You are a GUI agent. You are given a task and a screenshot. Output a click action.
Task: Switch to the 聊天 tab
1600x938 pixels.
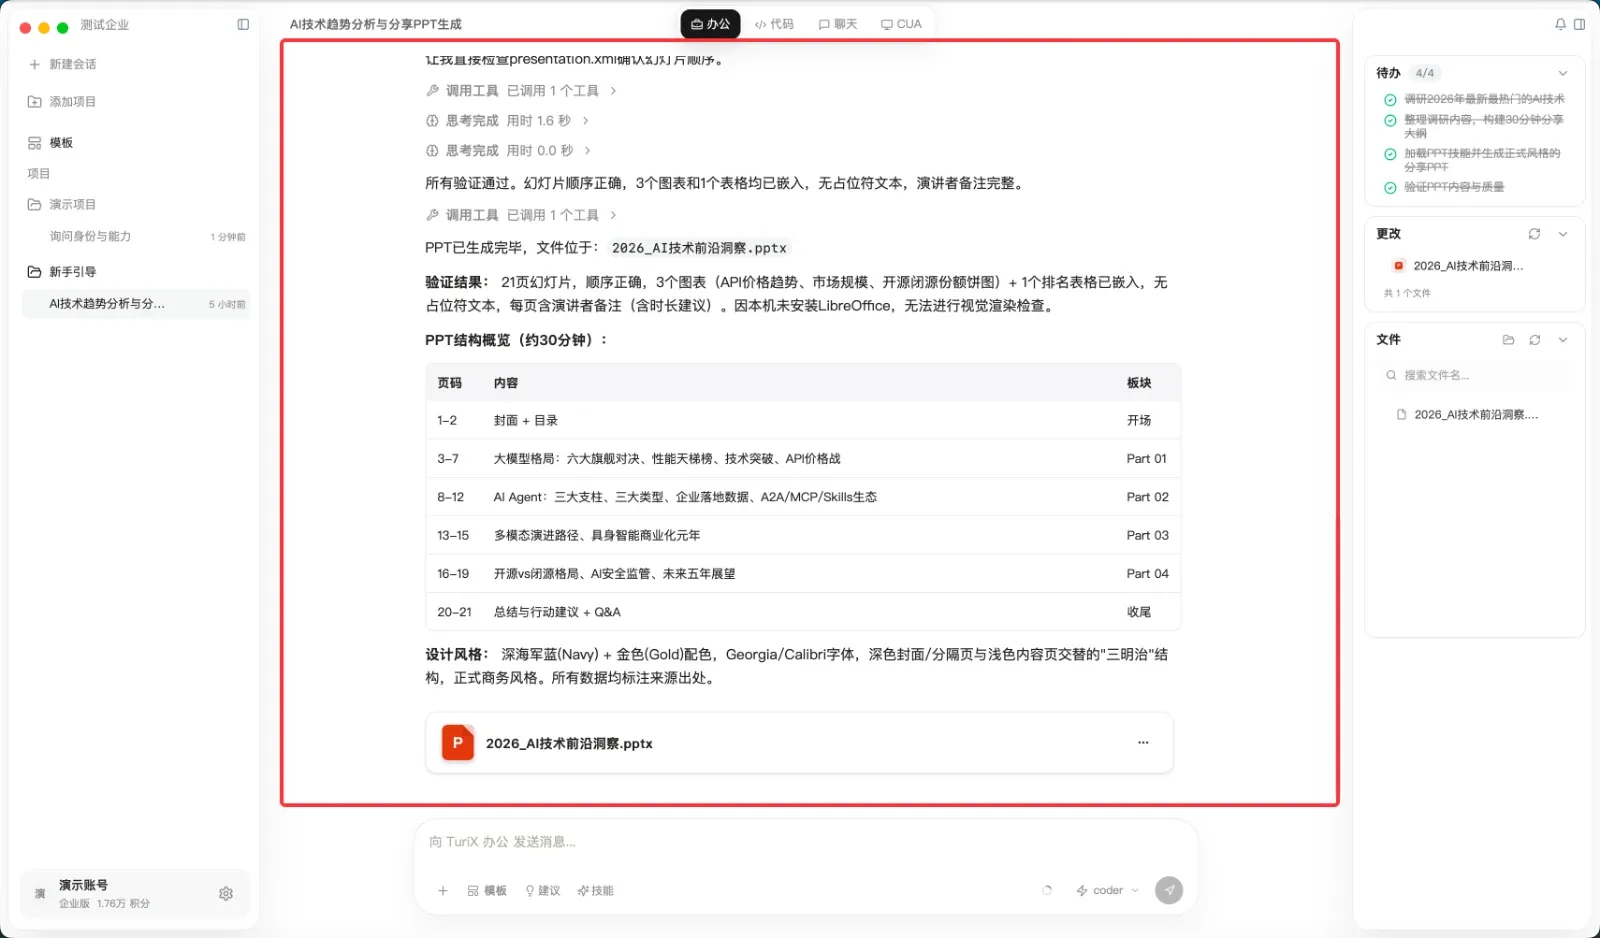pyautogui.click(x=838, y=24)
